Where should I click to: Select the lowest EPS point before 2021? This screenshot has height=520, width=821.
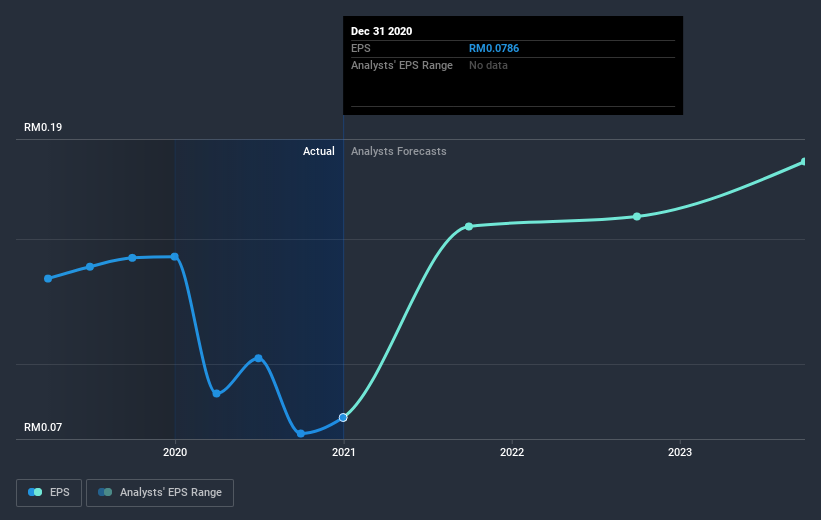(x=301, y=434)
